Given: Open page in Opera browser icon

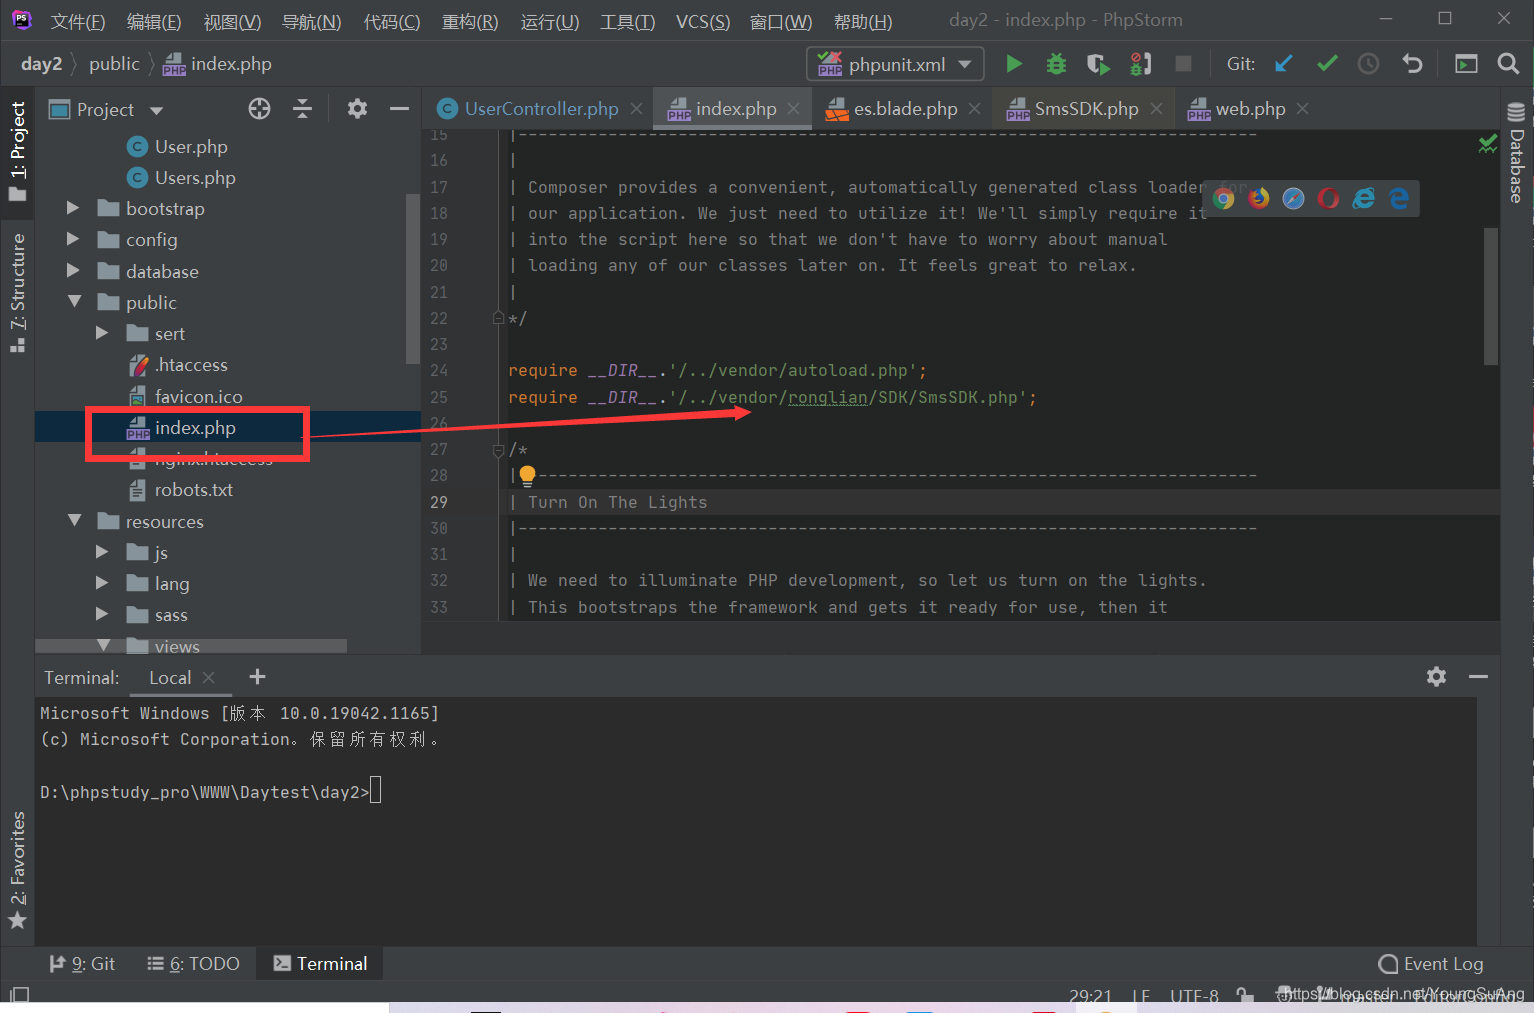Looking at the screenshot, I should [1328, 198].
